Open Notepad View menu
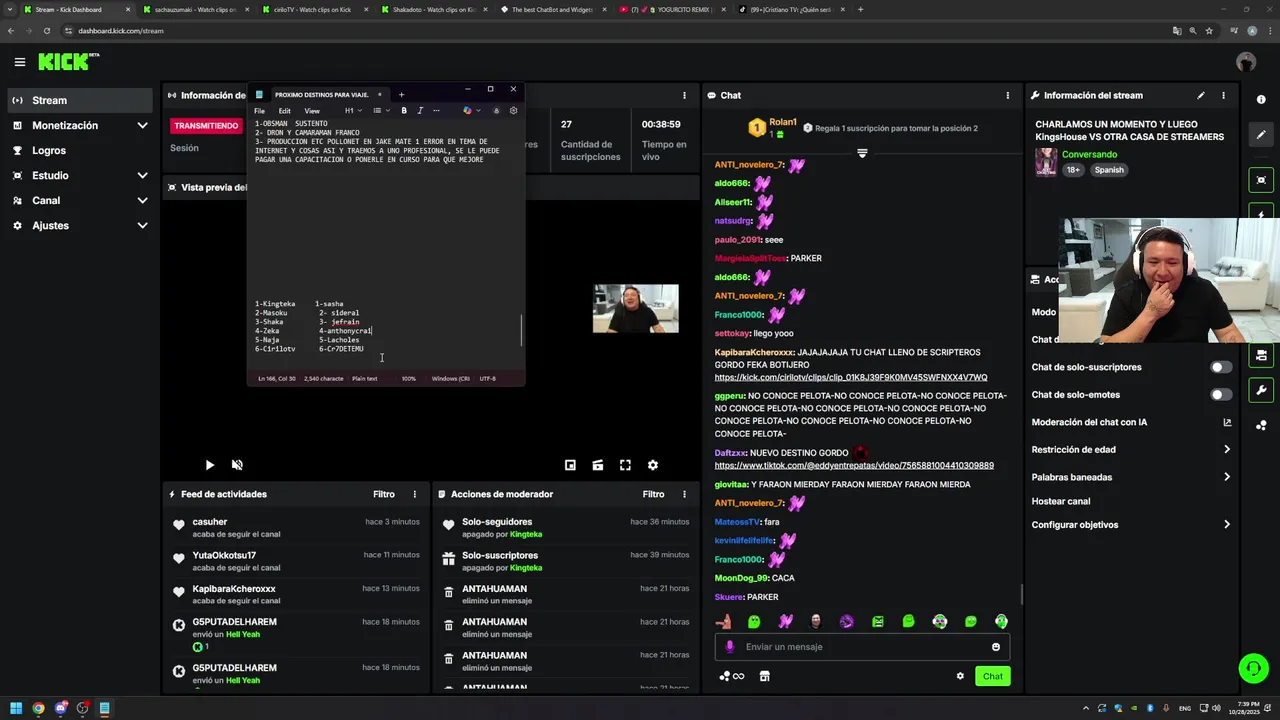Screen dimensions: 1280x720 [x=312, y=111]
